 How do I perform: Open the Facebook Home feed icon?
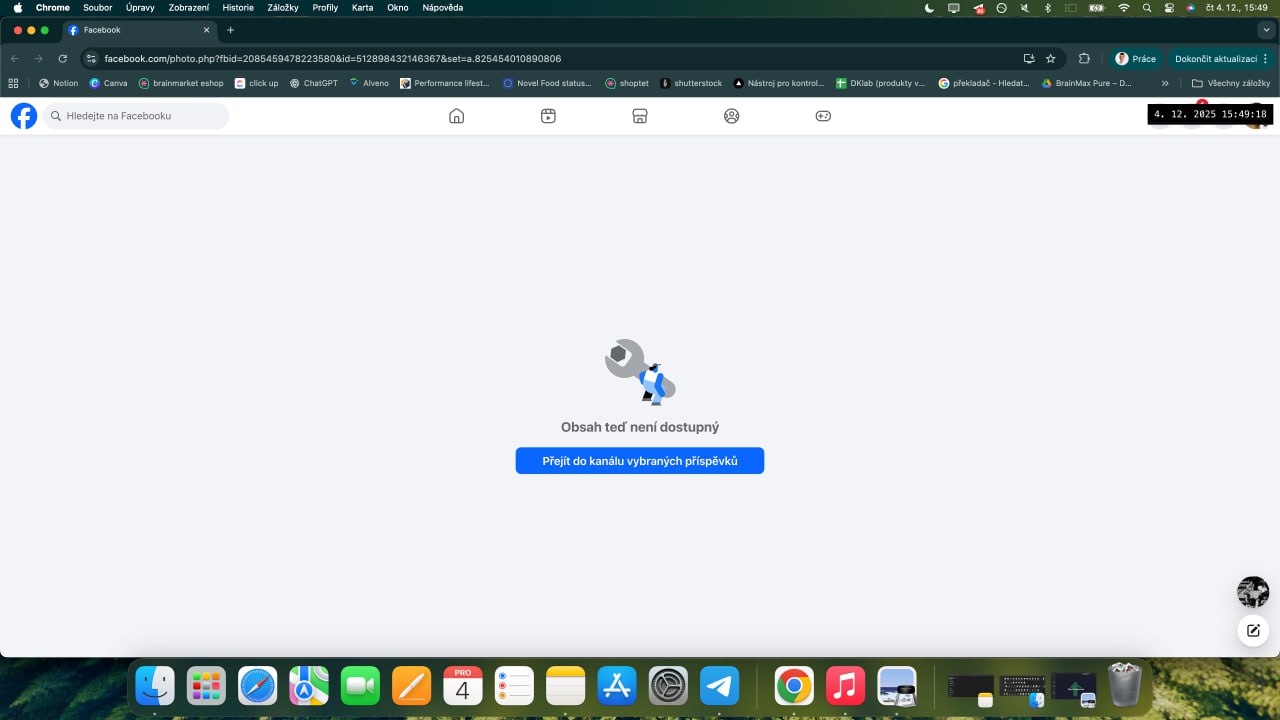[x=457, y=116]
